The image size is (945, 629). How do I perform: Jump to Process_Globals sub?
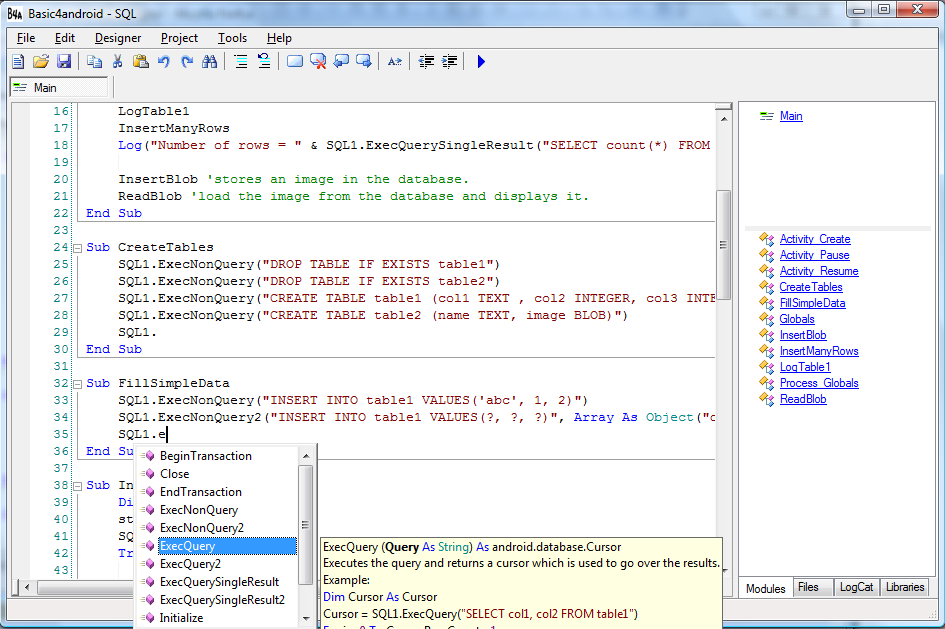(819, 383)
